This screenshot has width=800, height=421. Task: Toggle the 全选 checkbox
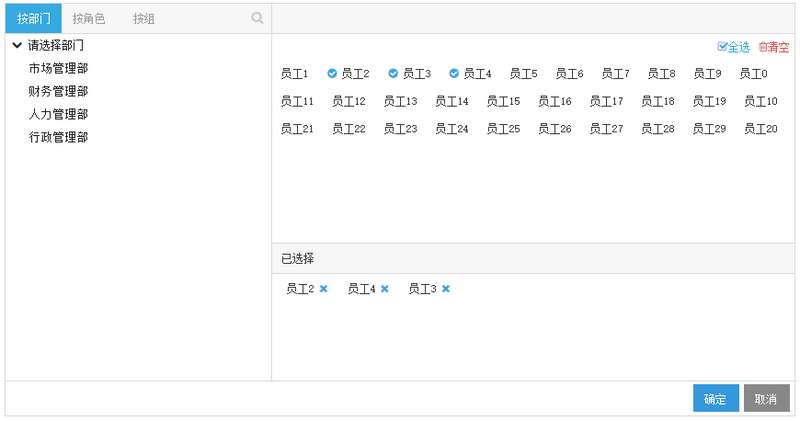tap(723, 47)
